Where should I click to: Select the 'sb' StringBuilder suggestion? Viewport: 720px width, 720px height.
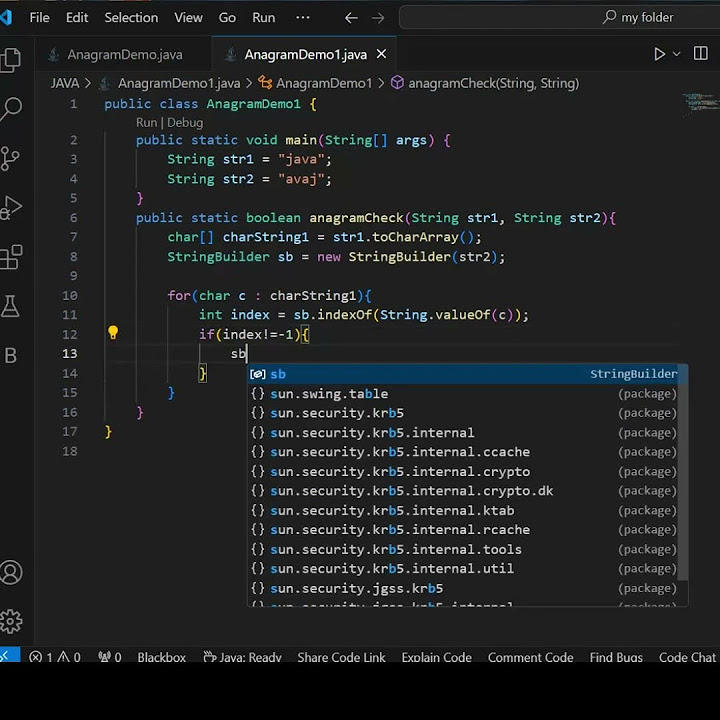coord(464,374)
